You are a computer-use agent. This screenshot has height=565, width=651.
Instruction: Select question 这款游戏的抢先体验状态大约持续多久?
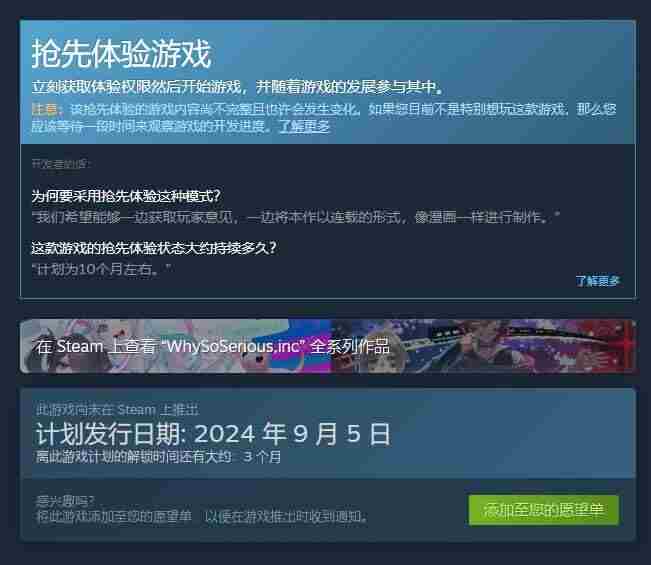[154, 248]
